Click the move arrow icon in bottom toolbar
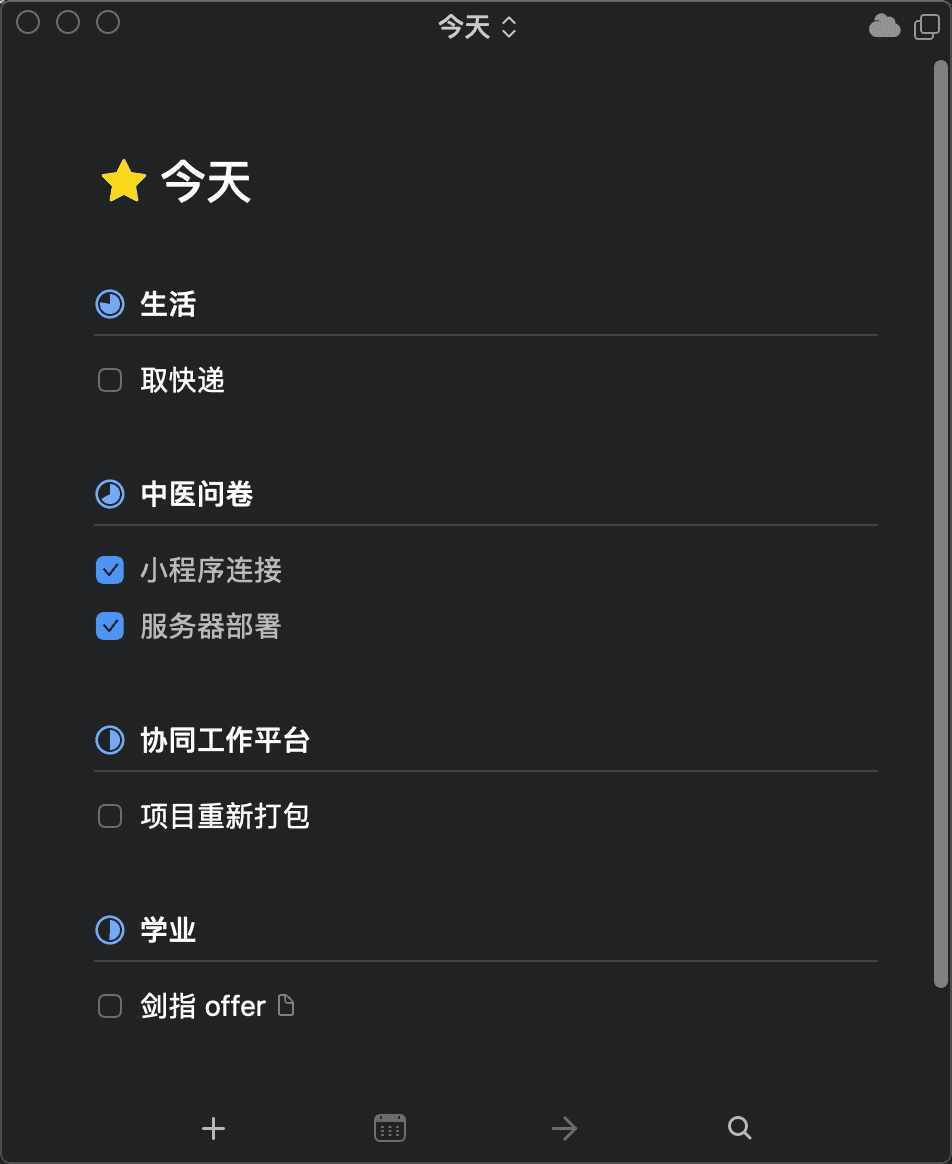This screenshot has height=1164, width=952. pyautogui.click(x=564, y=1129)
